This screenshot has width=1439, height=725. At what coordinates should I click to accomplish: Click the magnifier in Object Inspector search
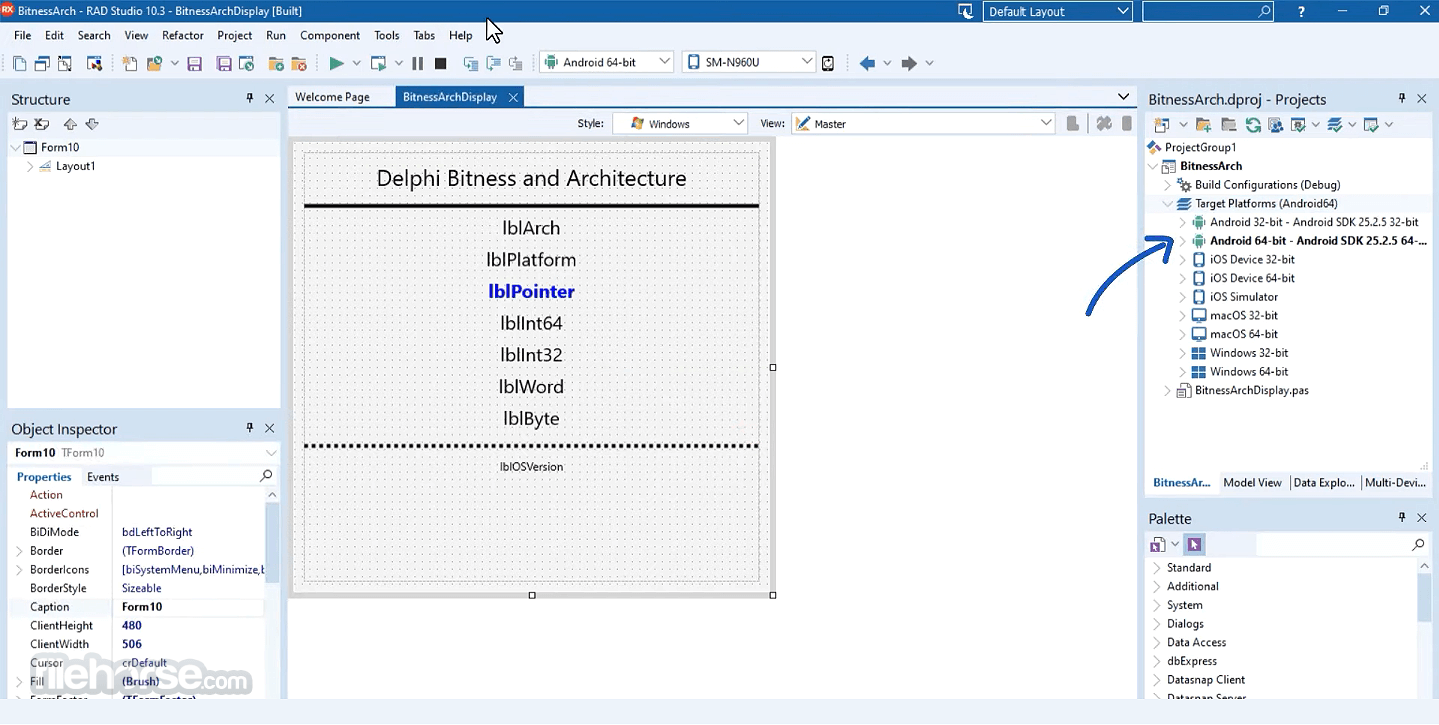pos(266,476)
